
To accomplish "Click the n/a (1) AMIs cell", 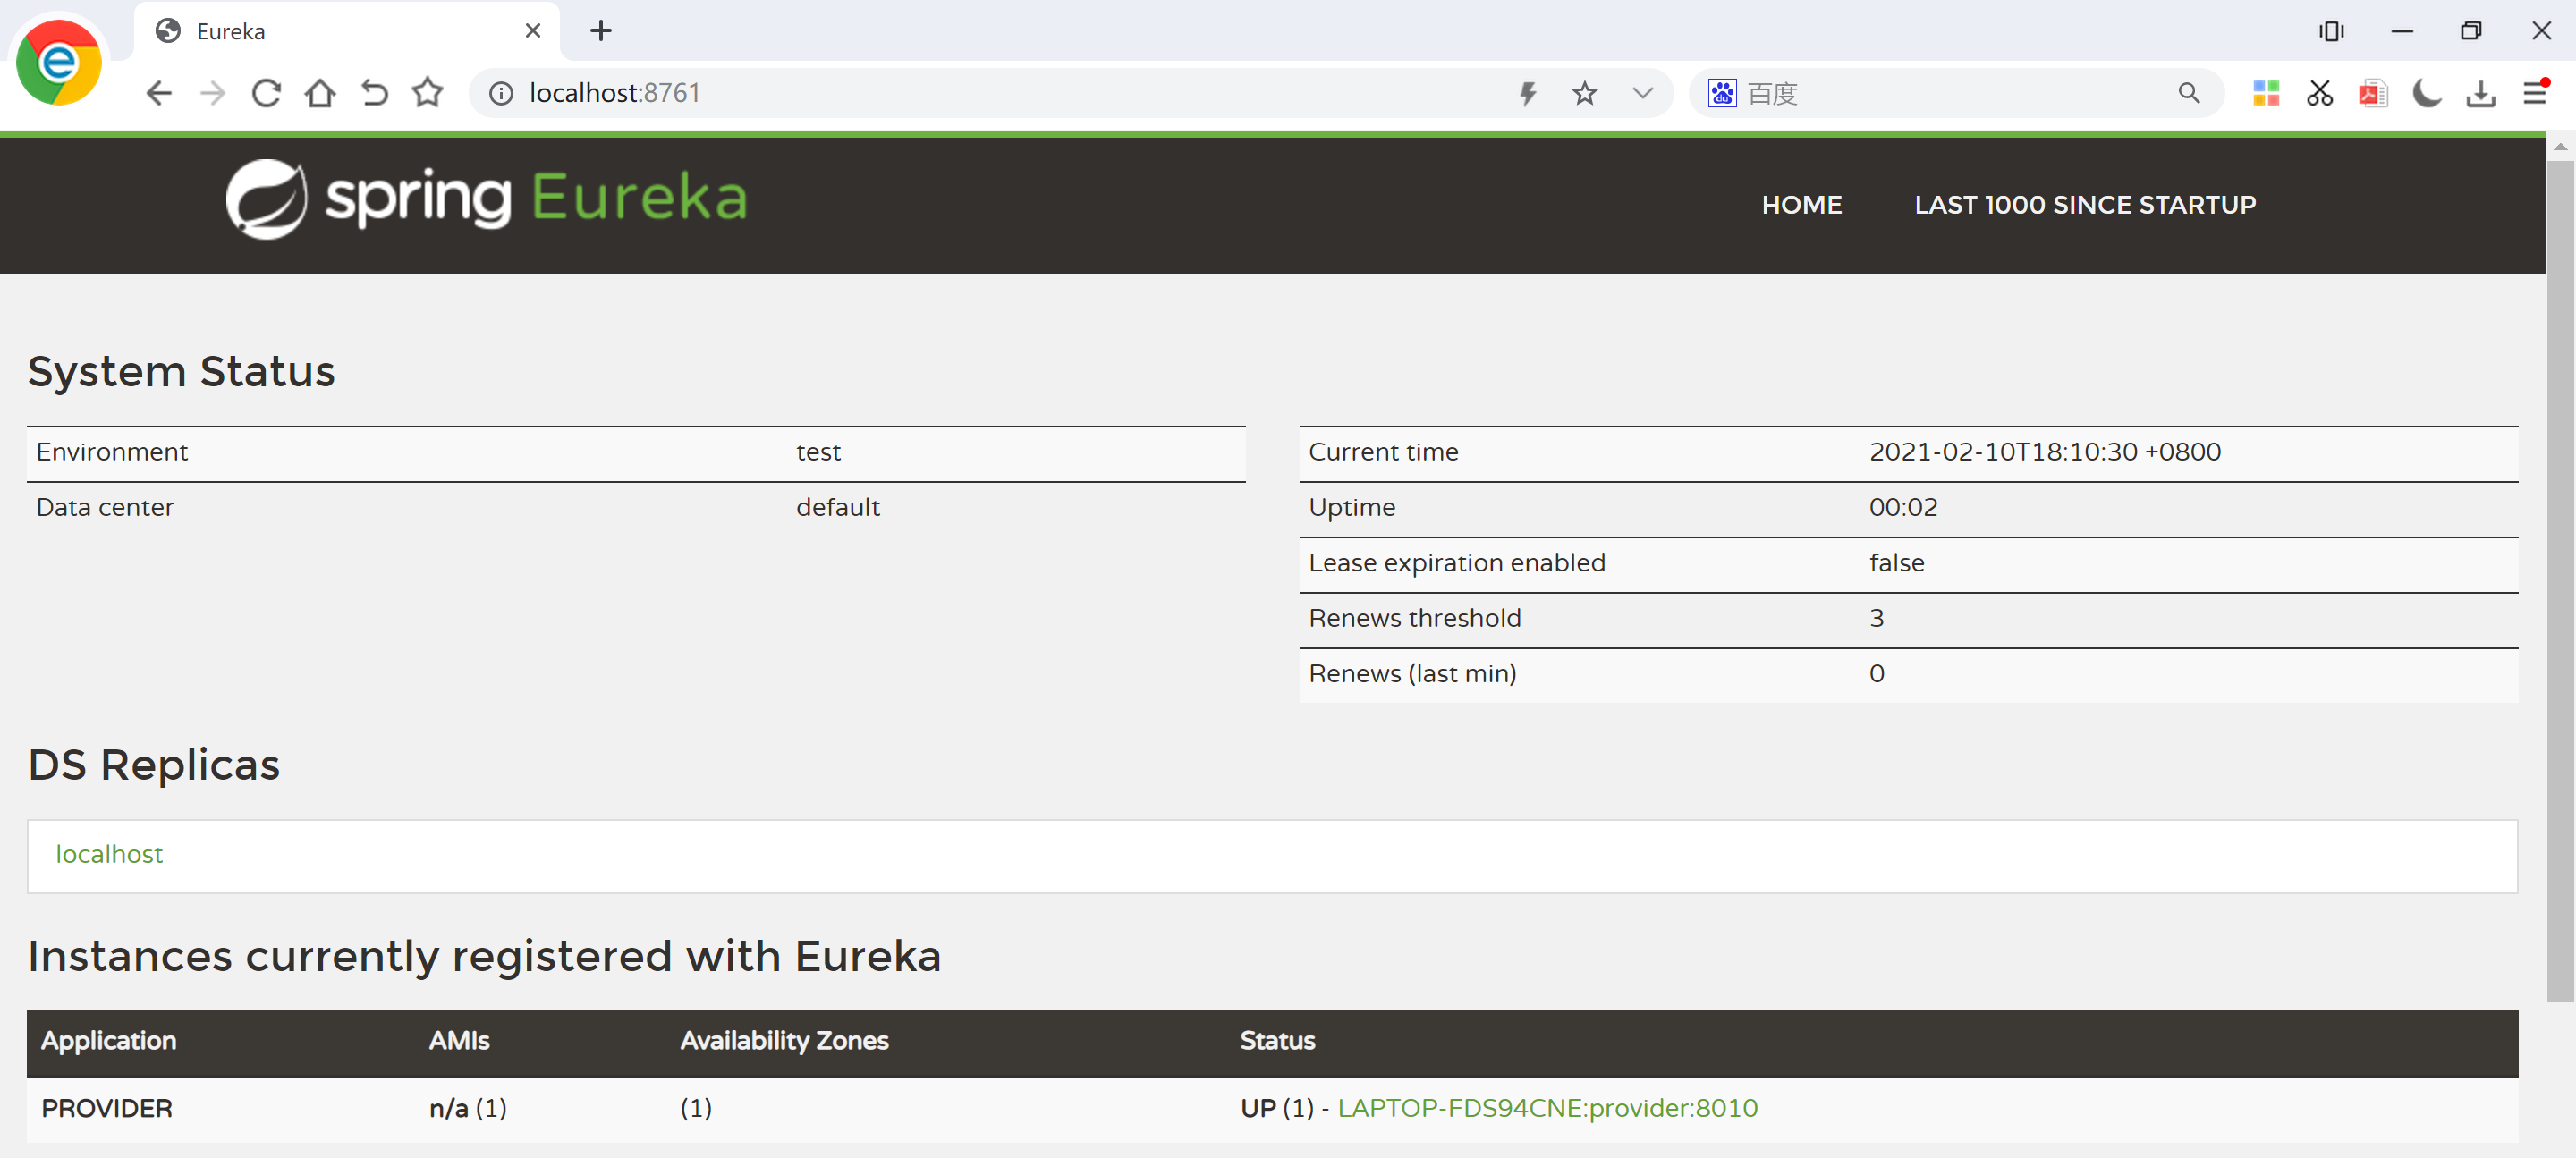I will click(468, 1108).
